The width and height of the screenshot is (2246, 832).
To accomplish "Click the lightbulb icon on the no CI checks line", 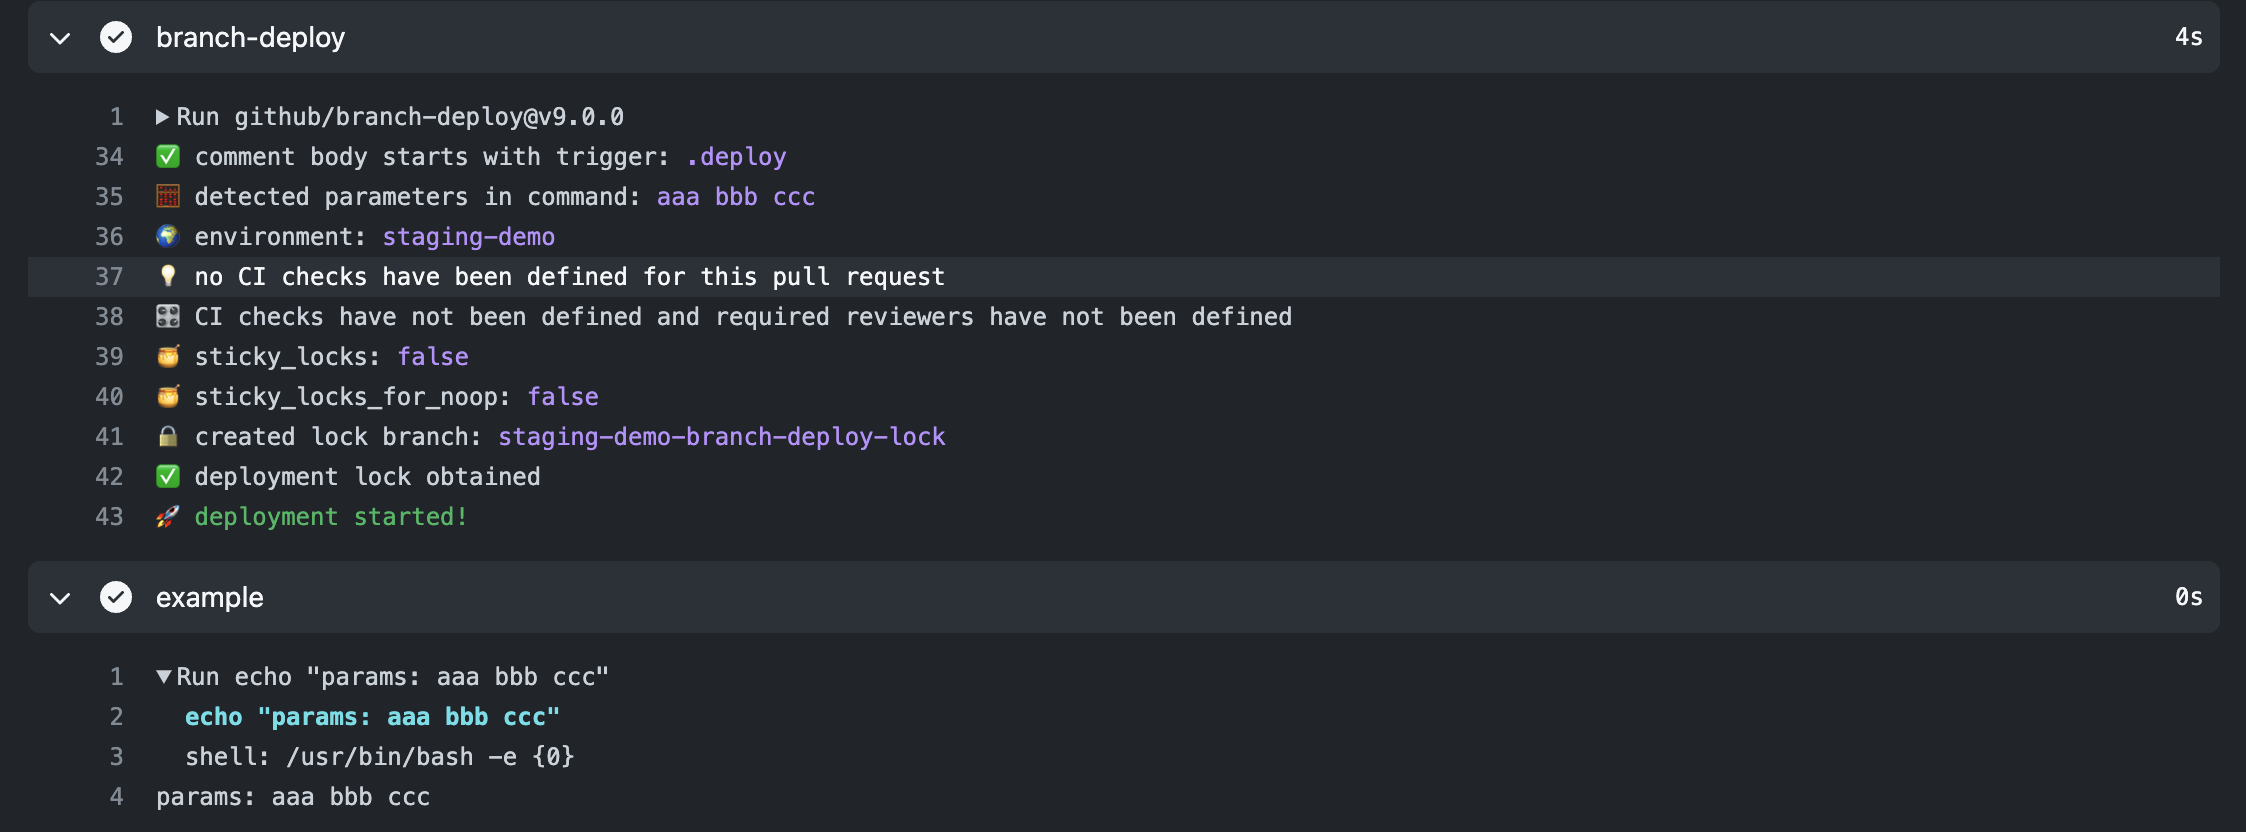I will (x=167, y=276).
